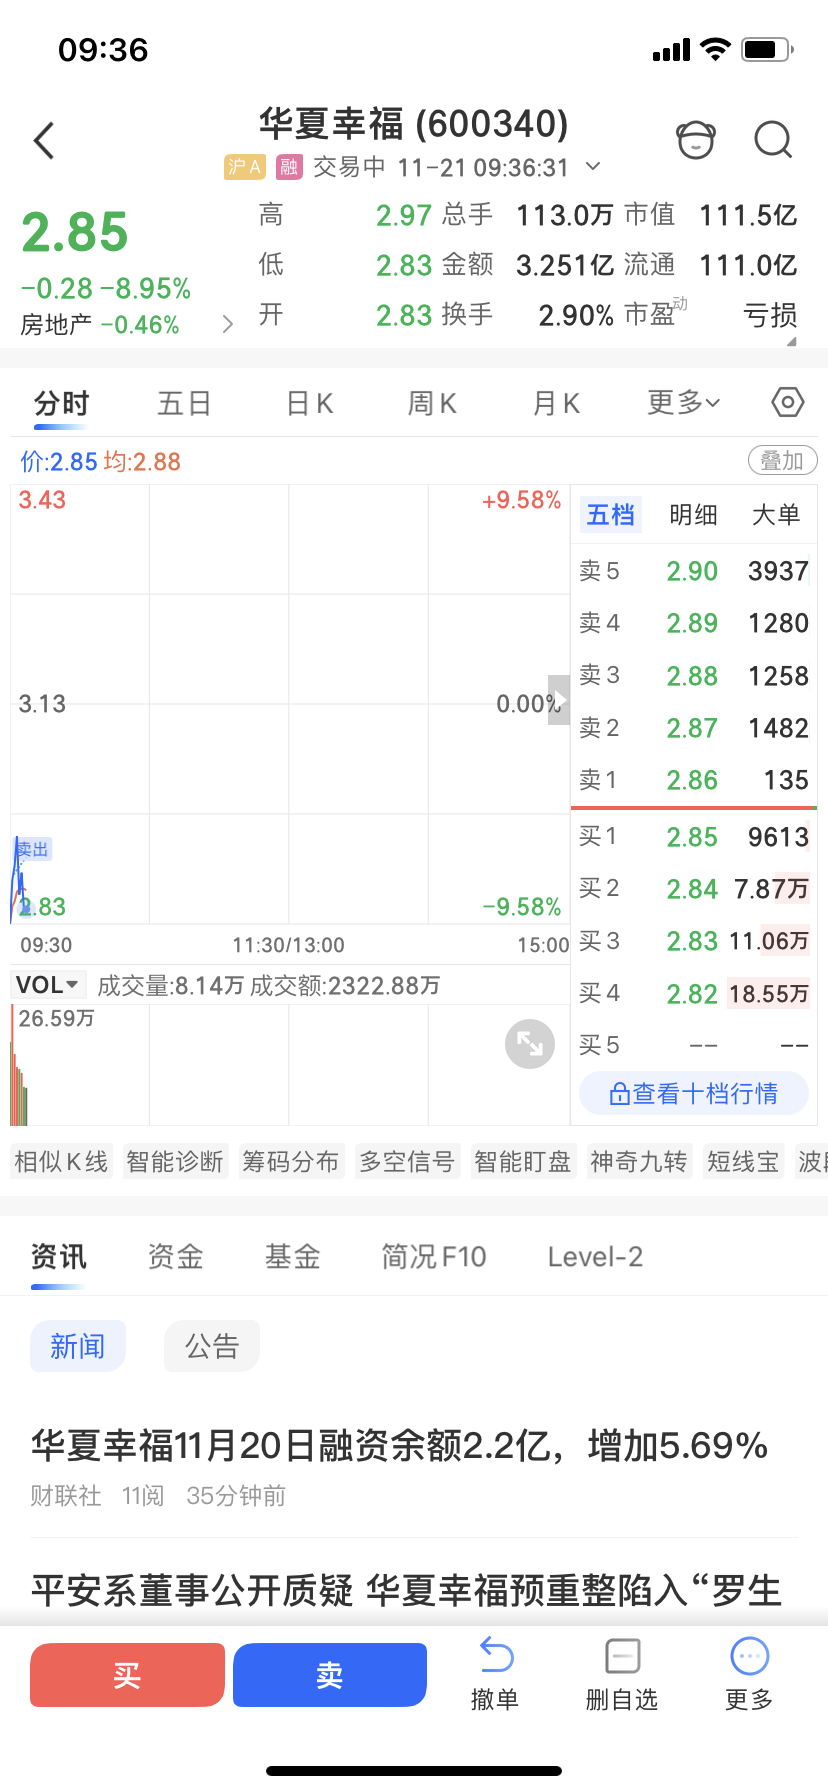Tap 卖5 price 2.90 row
828x1792 pixels.
click(694, 571)
